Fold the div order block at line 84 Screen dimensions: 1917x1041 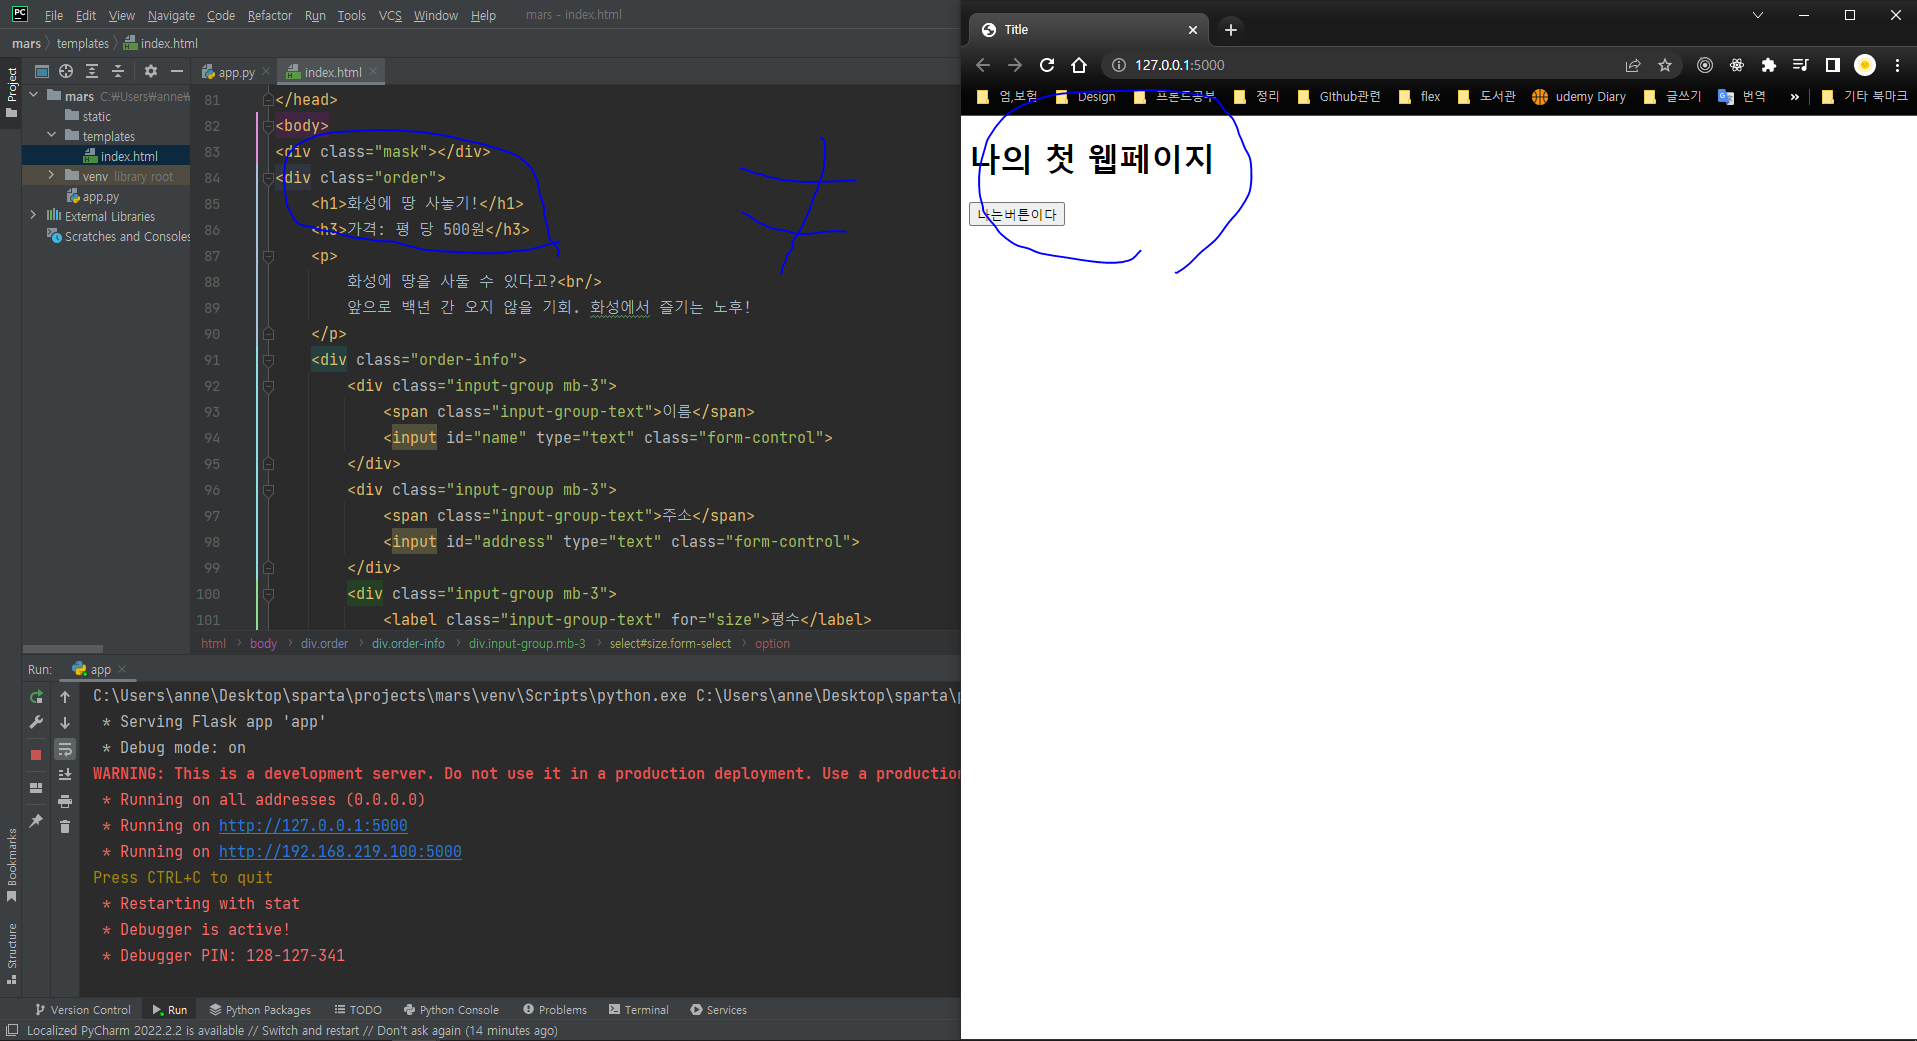[x=268, y=178]
